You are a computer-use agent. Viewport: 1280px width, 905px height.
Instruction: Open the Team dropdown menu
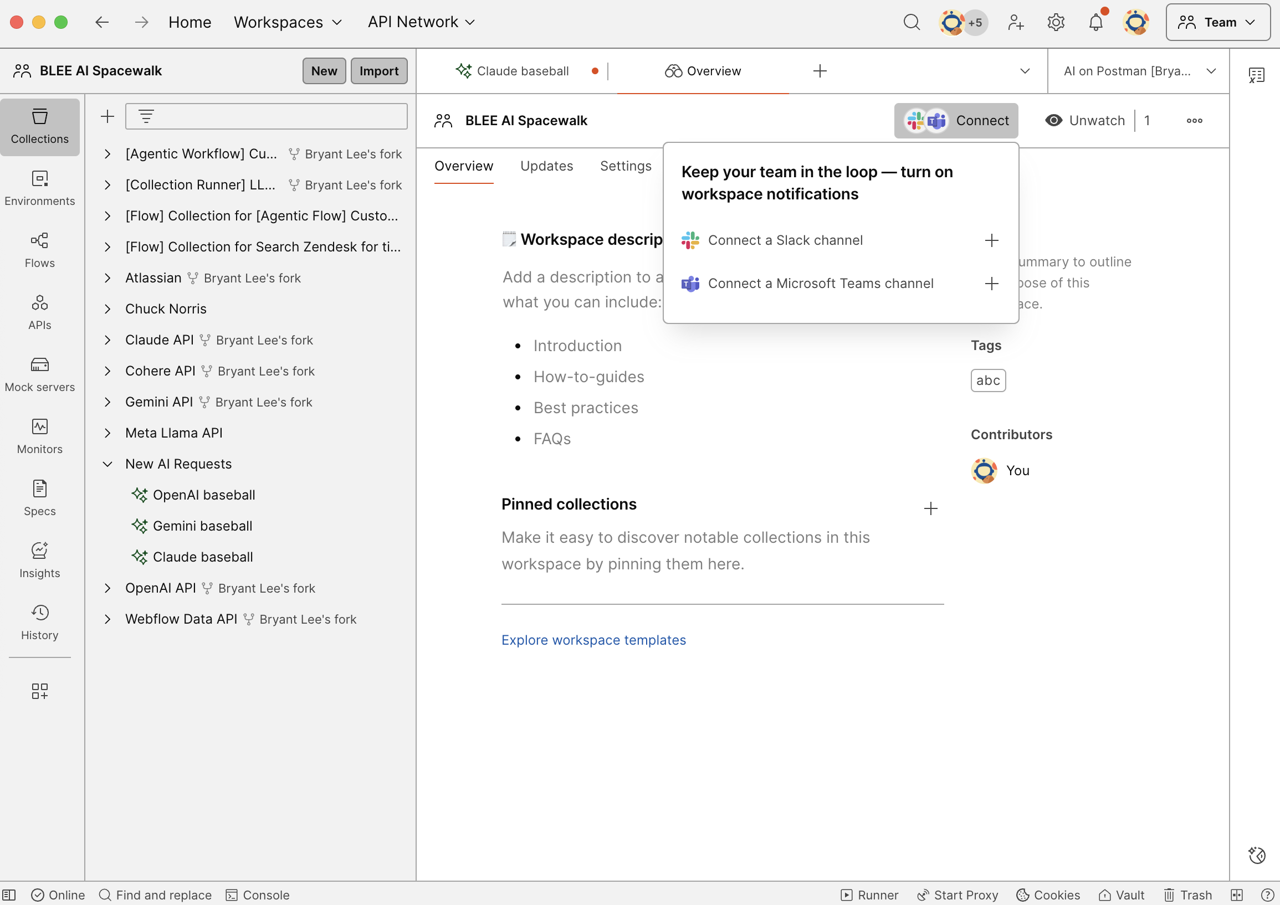click(x=1217, y=21)
